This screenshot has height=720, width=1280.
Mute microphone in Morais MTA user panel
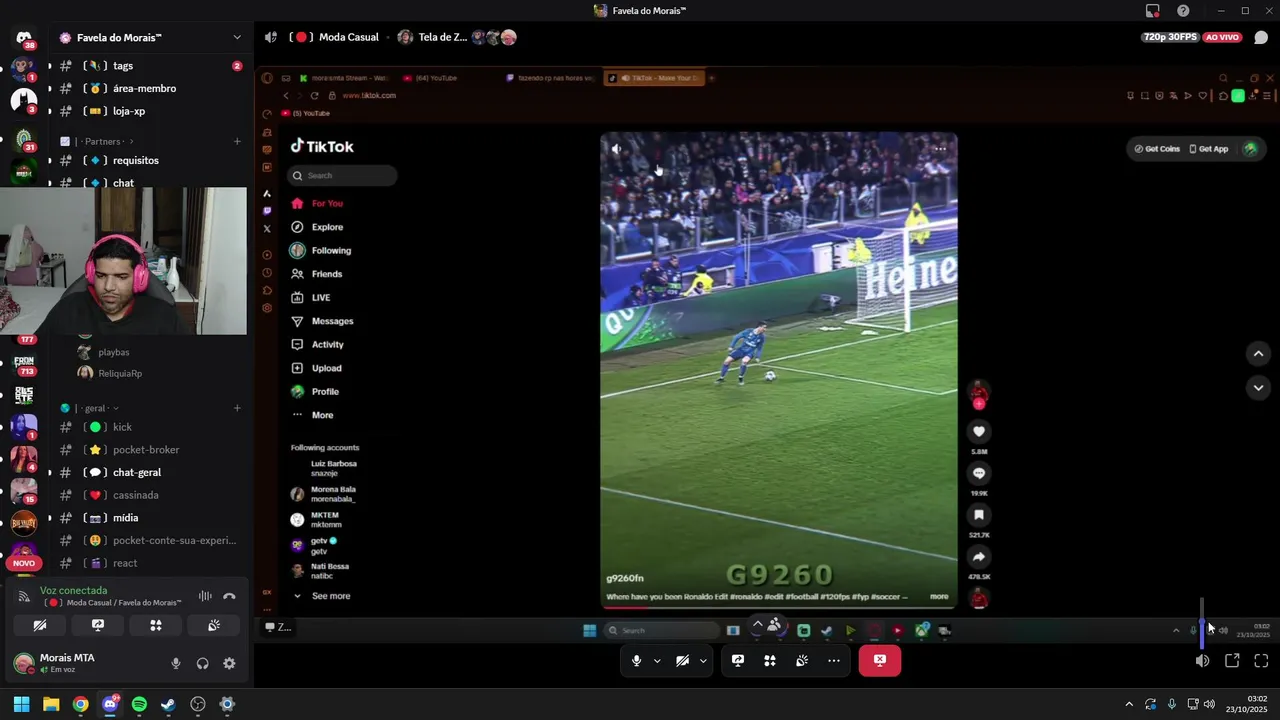(176, 663)
